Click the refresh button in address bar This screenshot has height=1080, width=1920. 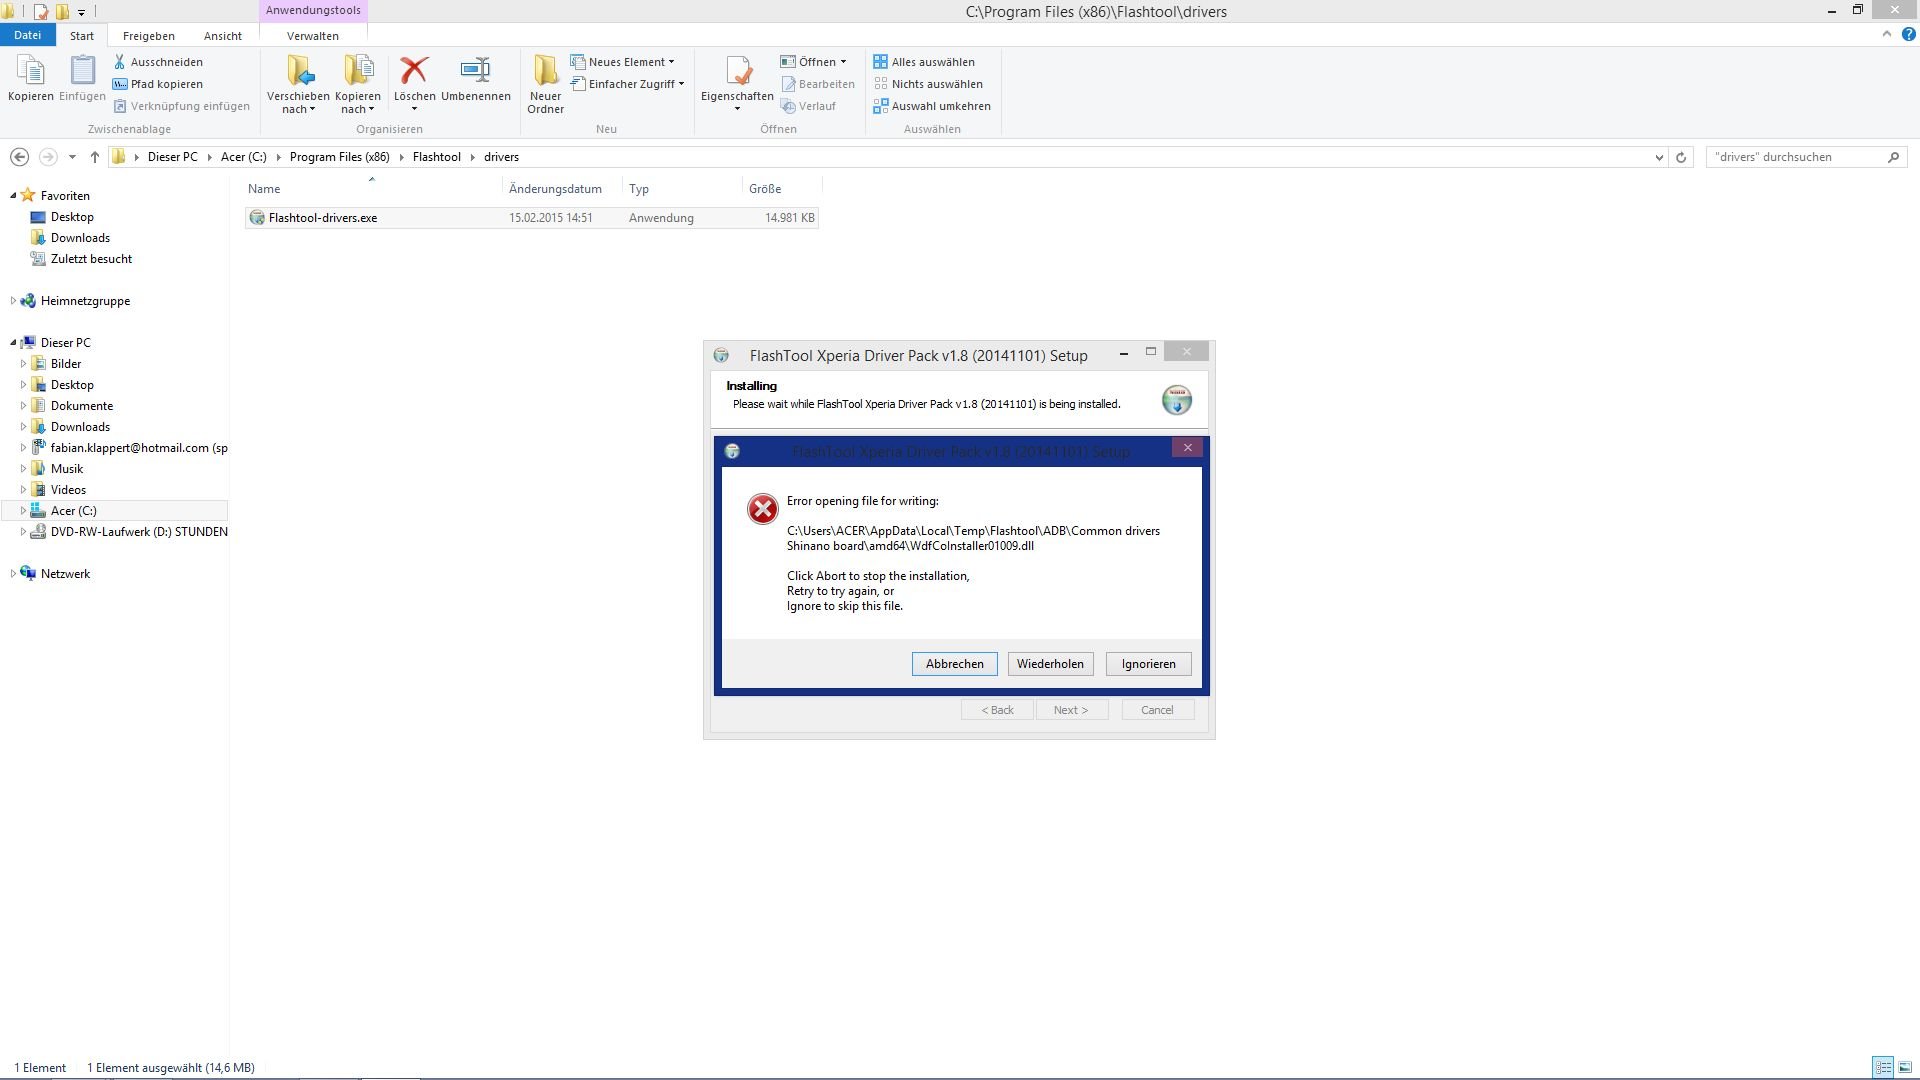tap(1681, 157)
